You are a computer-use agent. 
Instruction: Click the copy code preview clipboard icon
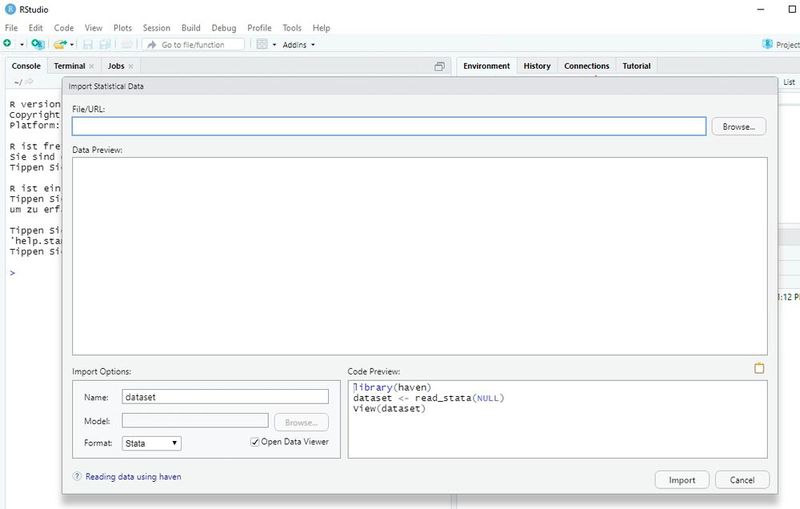point(759,368)
